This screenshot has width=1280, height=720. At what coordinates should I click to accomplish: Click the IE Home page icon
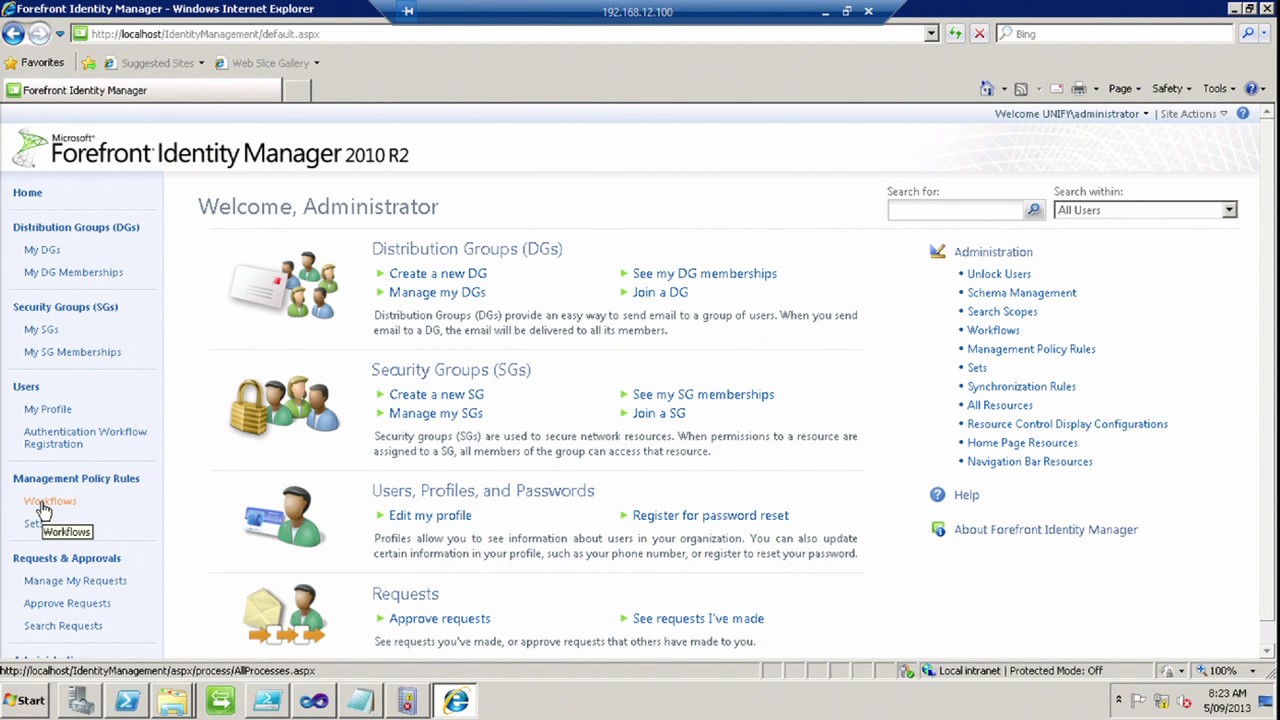[x=987, y=89]
